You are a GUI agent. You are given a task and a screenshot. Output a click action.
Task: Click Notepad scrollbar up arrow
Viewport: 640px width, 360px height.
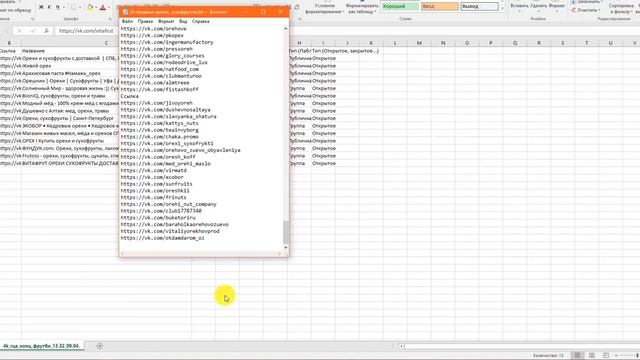pos(286,29)
